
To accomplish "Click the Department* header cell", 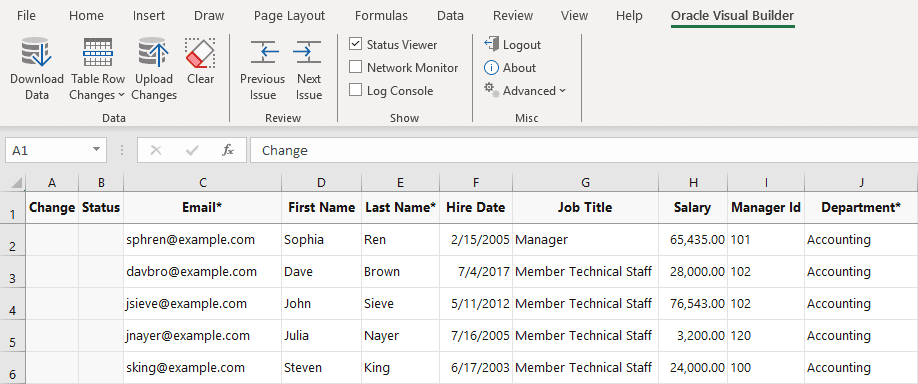I will 861,207.
